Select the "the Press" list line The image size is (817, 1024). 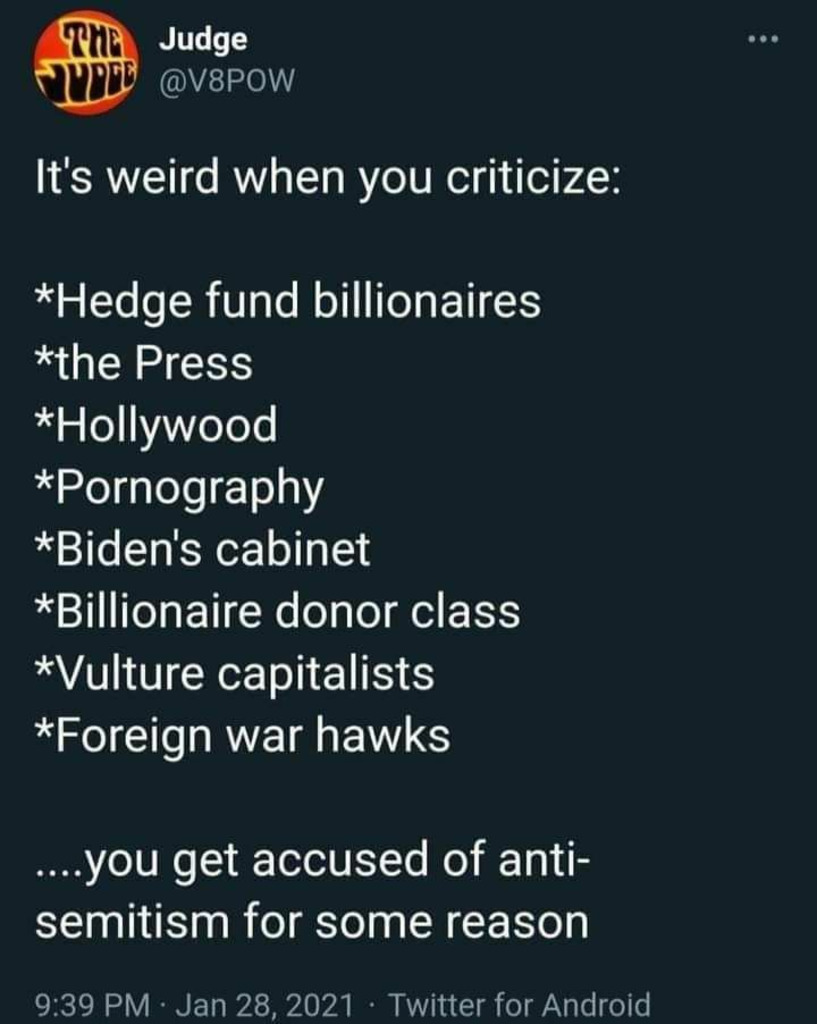coord(144,363)
